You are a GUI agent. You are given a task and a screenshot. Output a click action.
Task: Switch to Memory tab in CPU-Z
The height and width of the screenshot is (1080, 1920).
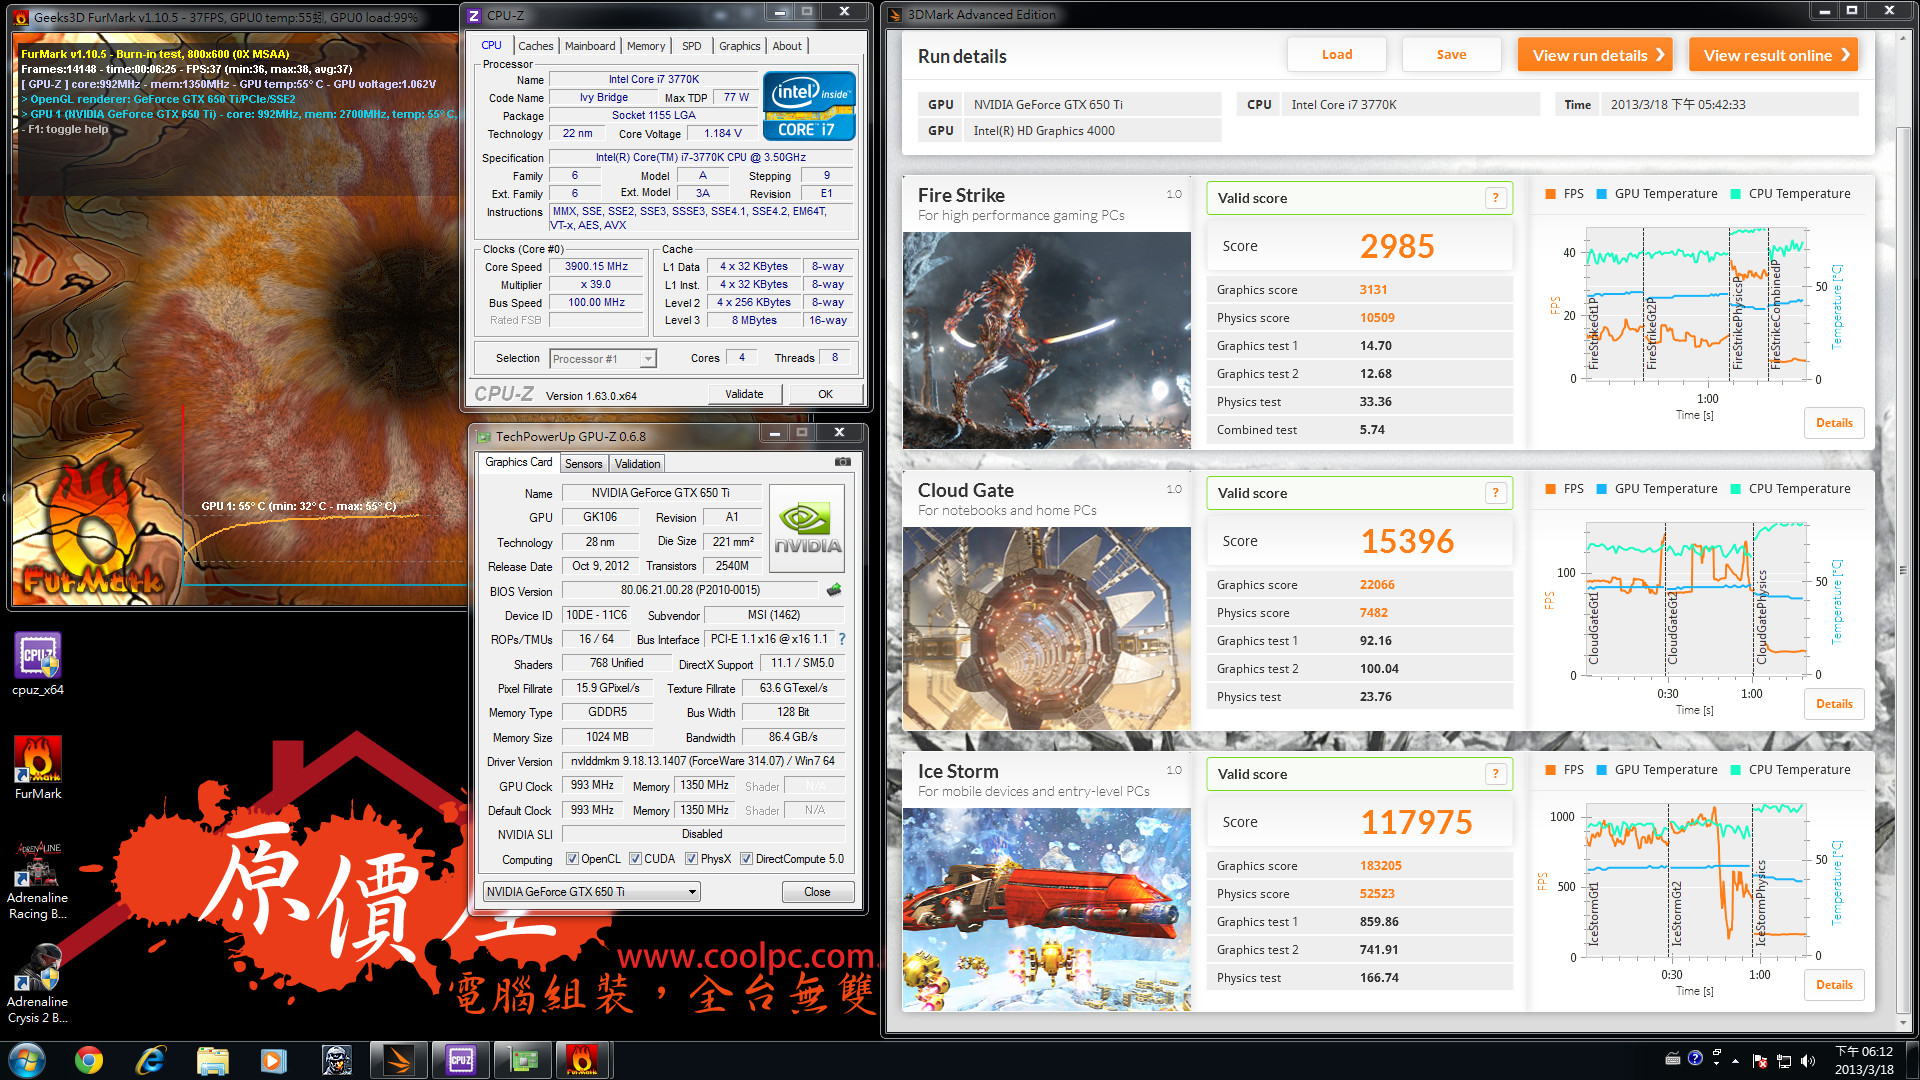[646, 46]
